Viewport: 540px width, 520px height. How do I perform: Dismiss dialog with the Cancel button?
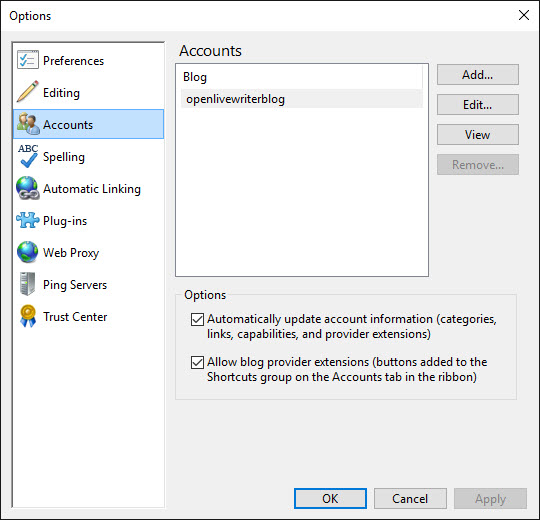point(410,498)
